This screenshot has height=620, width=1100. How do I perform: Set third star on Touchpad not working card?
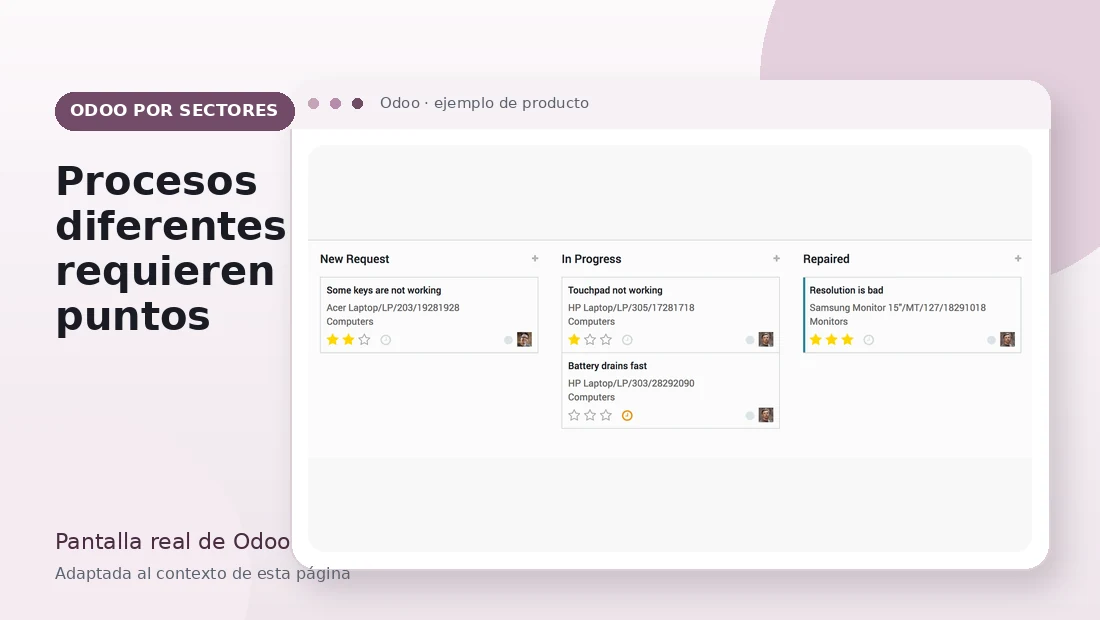tap(606, 339)
